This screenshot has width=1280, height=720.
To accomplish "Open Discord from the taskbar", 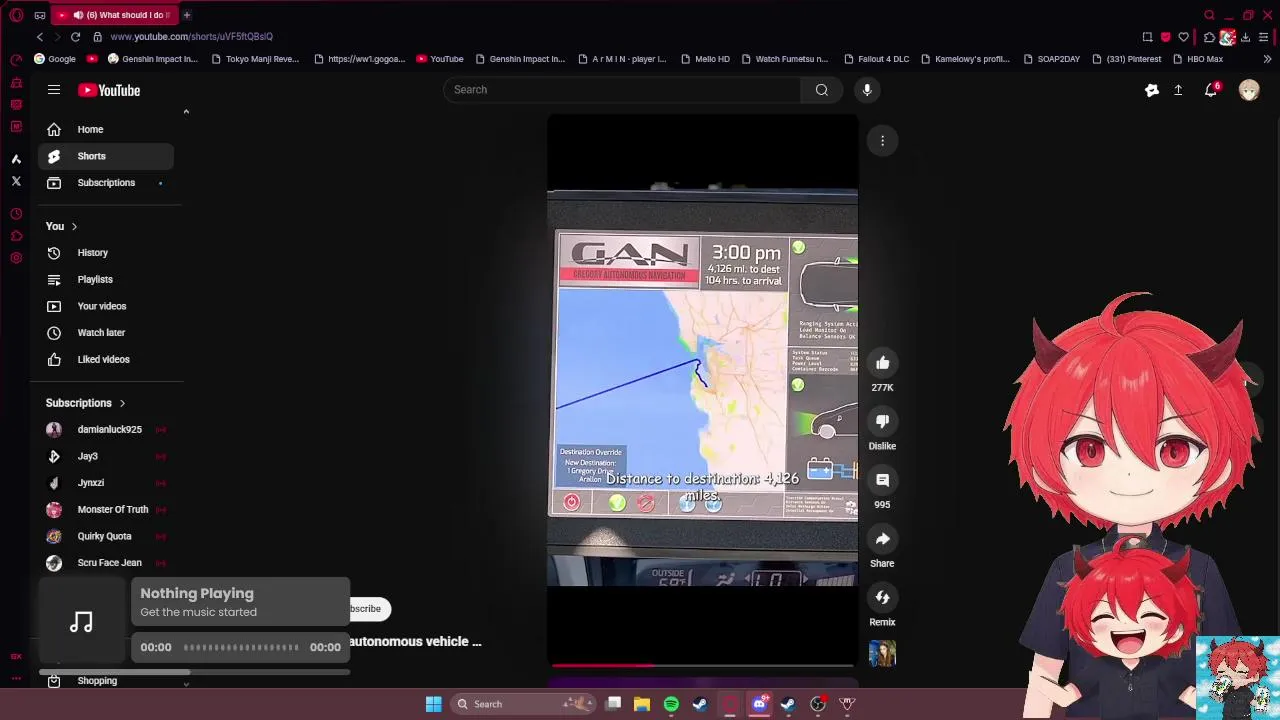I will pyautogui.click(x=759, y=704).
